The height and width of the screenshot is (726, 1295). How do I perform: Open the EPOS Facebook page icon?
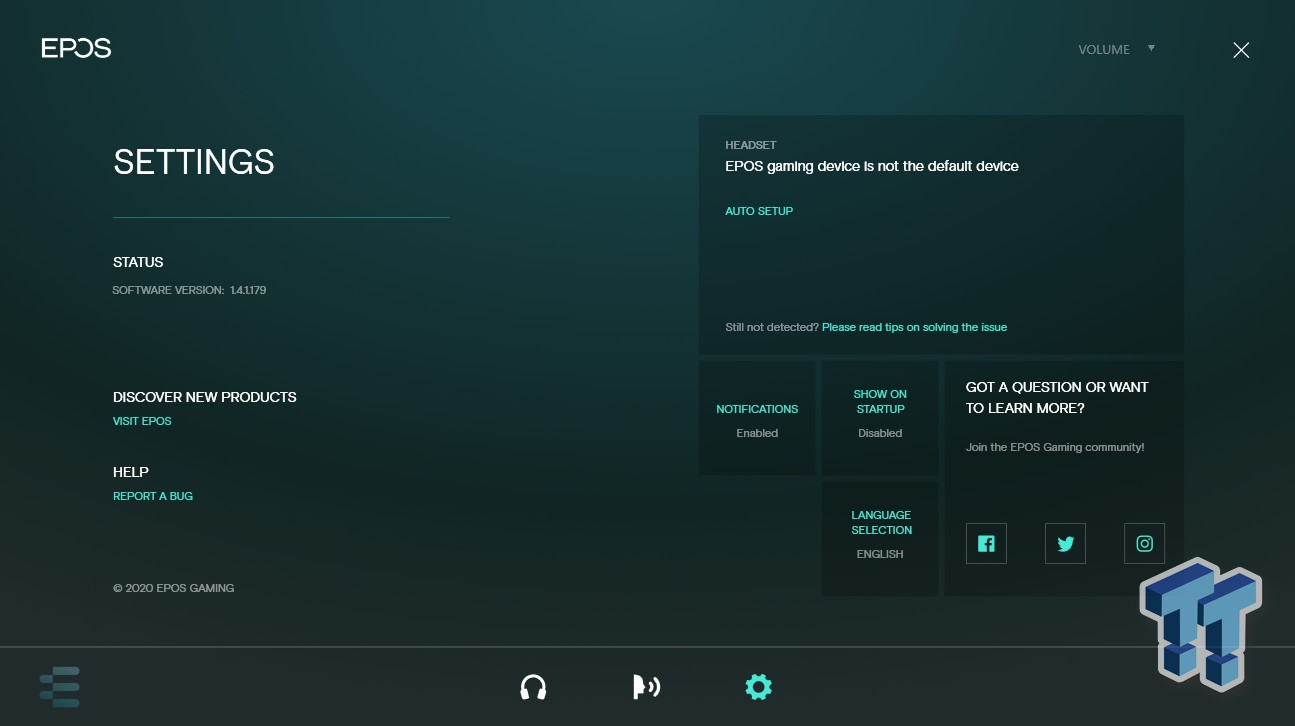pos(986,544)
